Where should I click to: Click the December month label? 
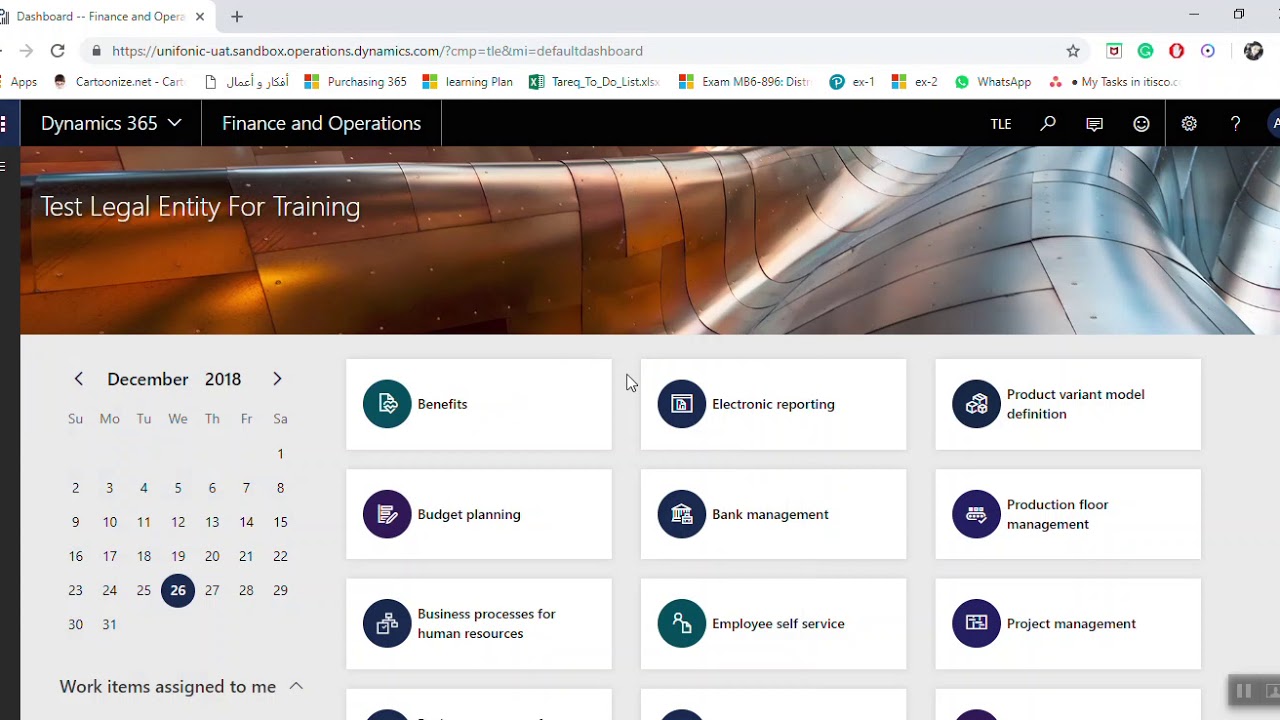pos(148,380)
